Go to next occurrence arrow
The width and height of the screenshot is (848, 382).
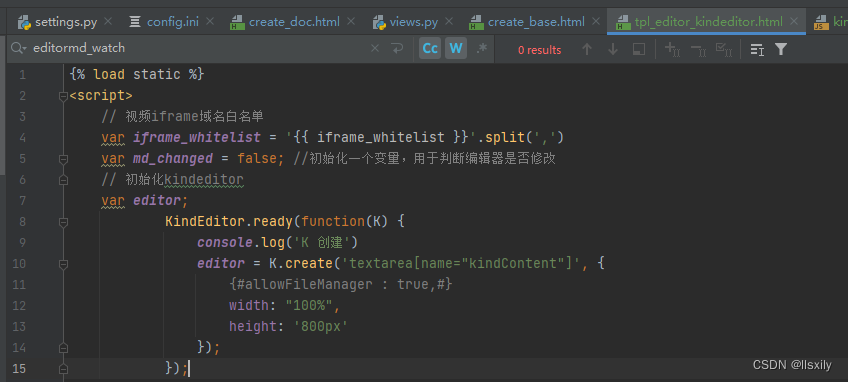pyautogui.click(x=613, y=49)
